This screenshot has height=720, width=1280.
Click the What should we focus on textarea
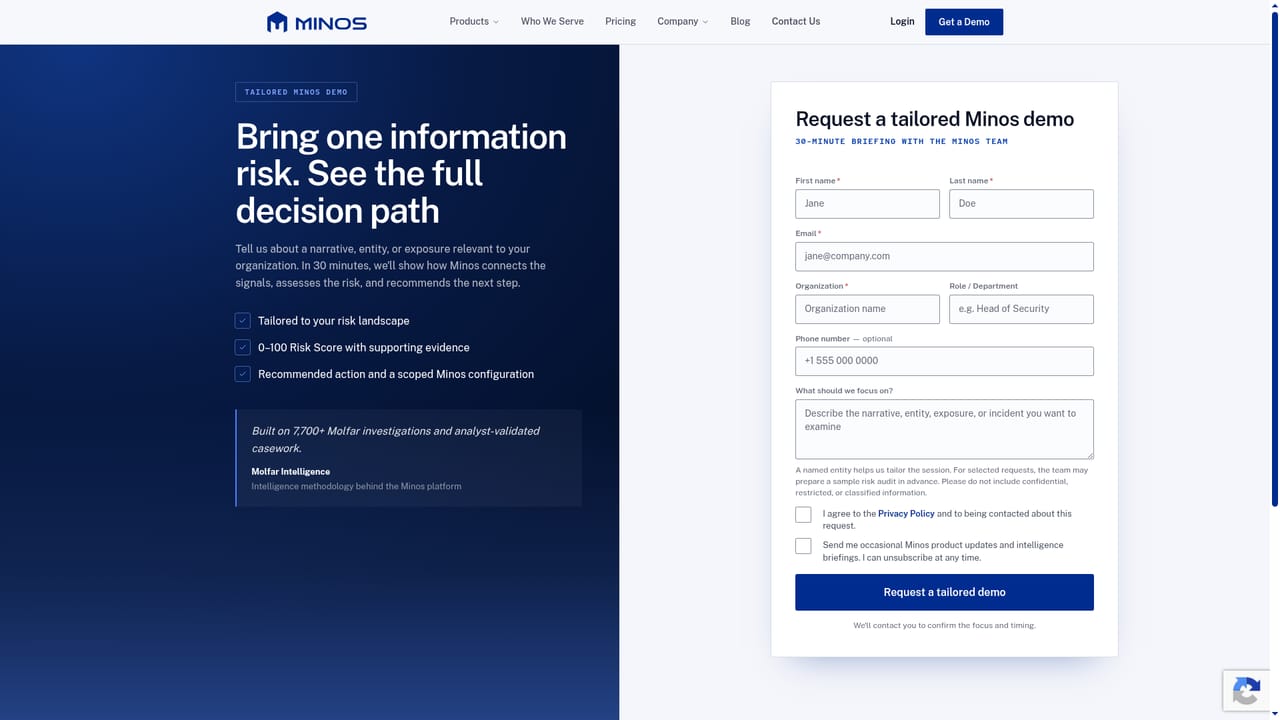coord(944,429)
